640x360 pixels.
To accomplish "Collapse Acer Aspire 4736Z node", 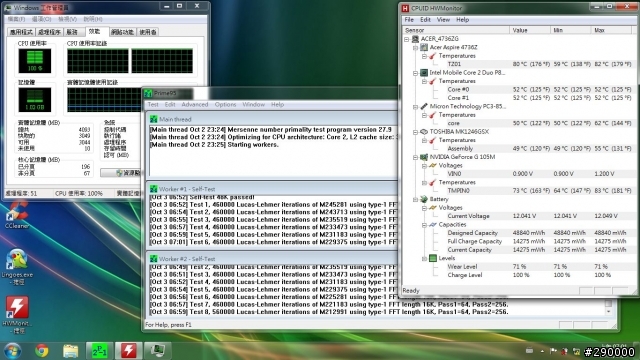I will (416, 48).
